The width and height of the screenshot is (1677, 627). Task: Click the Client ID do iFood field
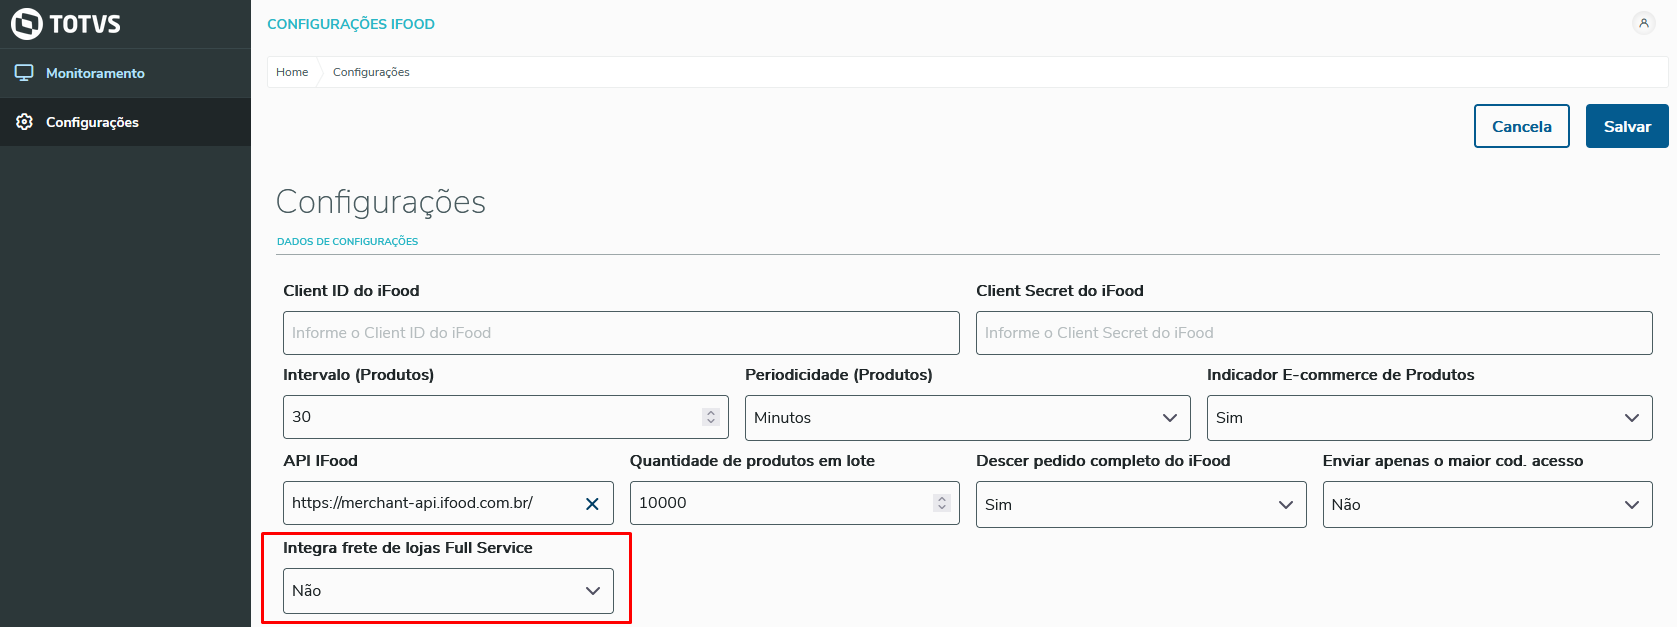click(x=620, y=333)
